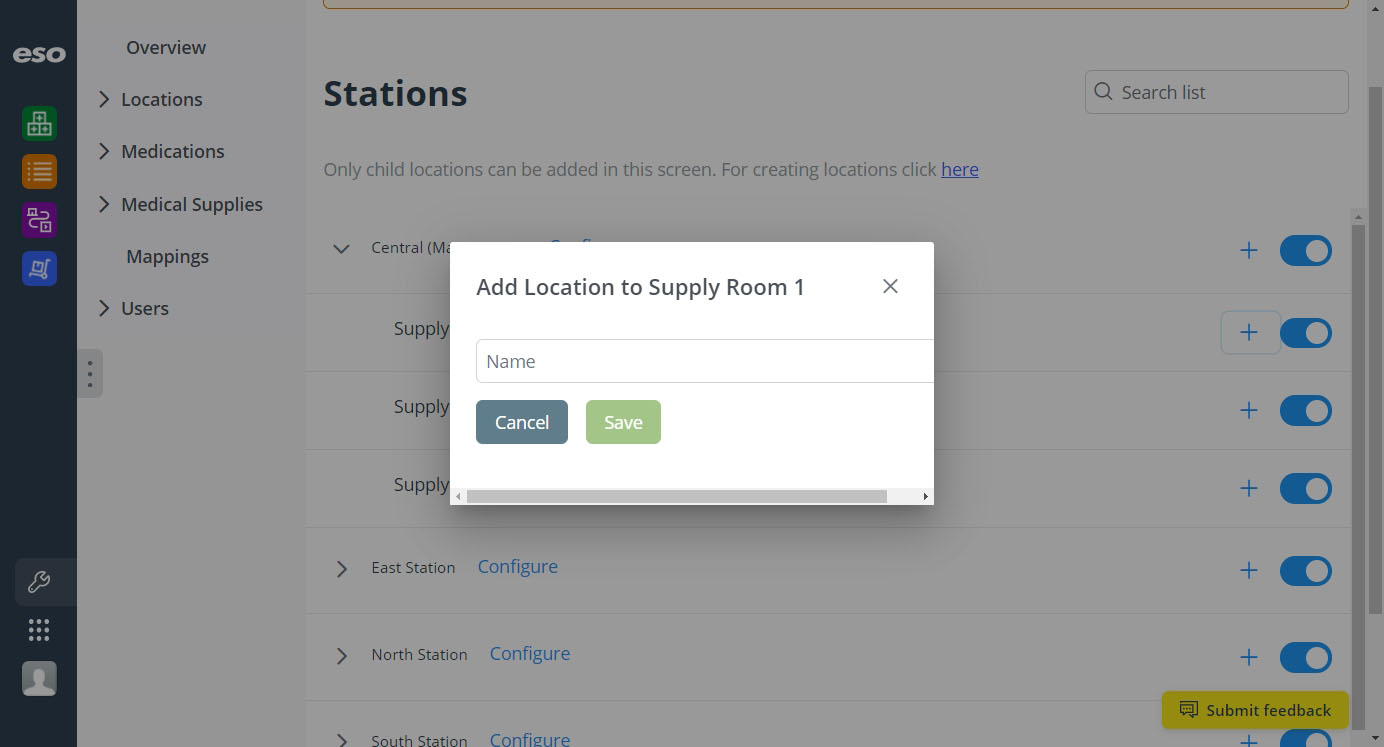Configure East Station

point(518,566)
